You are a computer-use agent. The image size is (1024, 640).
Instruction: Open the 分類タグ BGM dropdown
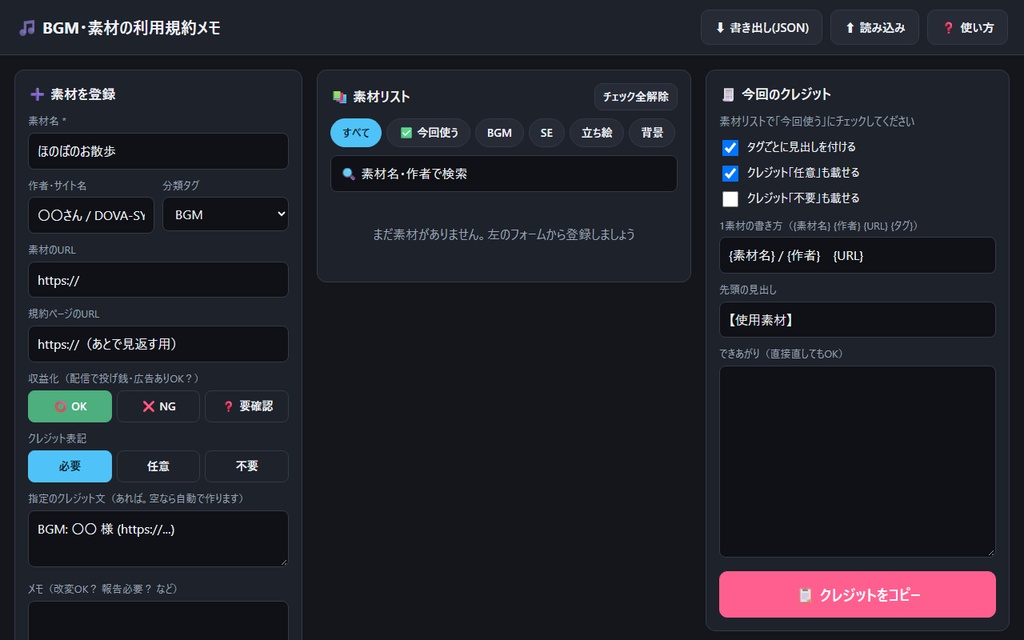tap(225, 214)
